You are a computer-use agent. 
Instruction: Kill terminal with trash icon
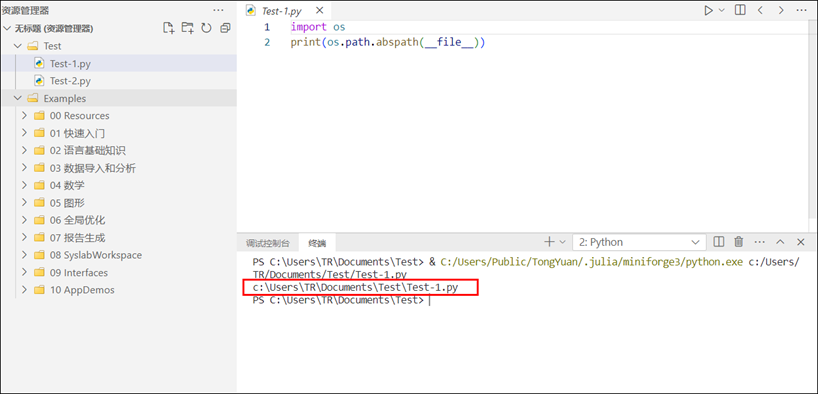tap(739, 242)
